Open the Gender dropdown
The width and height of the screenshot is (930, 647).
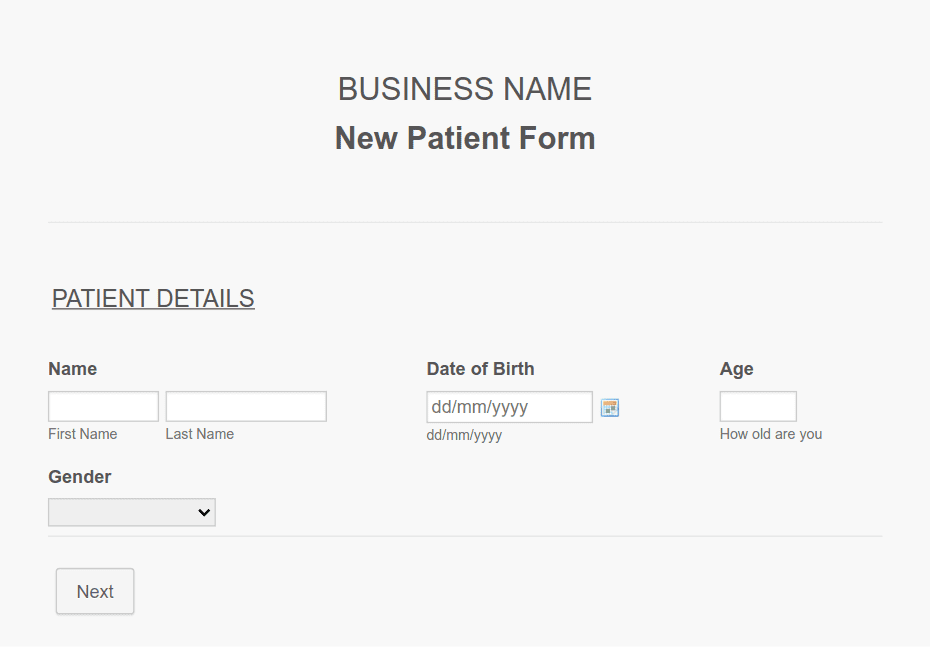tap(131, 512)
